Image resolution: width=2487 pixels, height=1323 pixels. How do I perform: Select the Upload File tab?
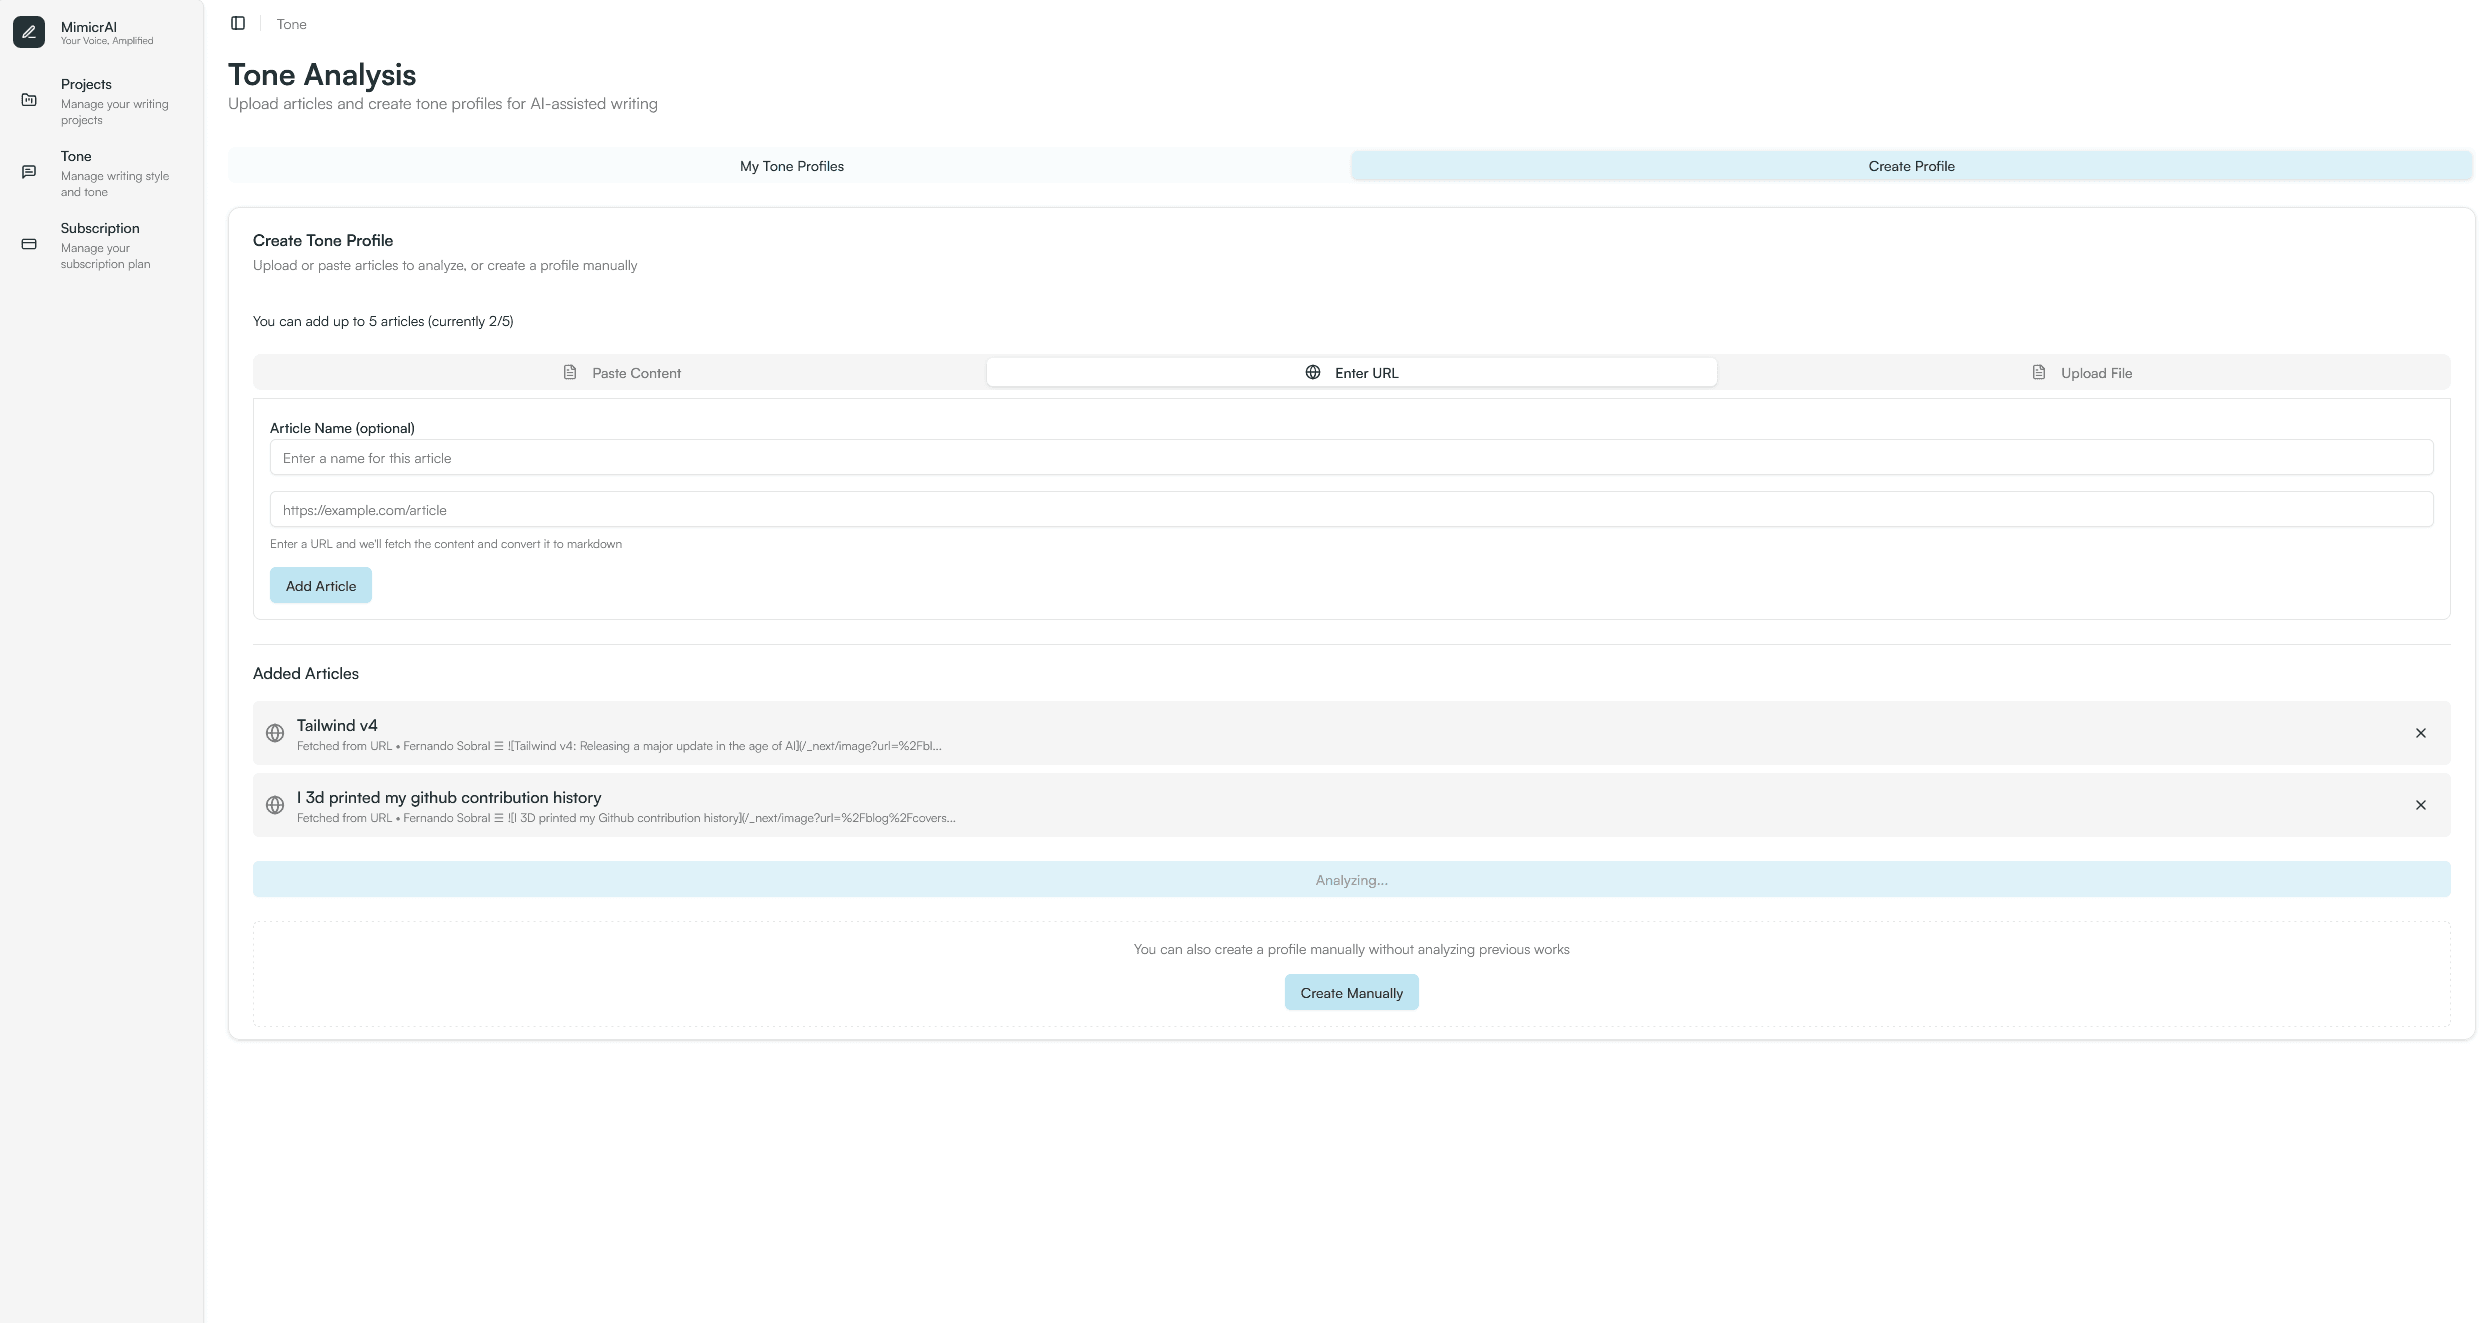click(2082, 373)
